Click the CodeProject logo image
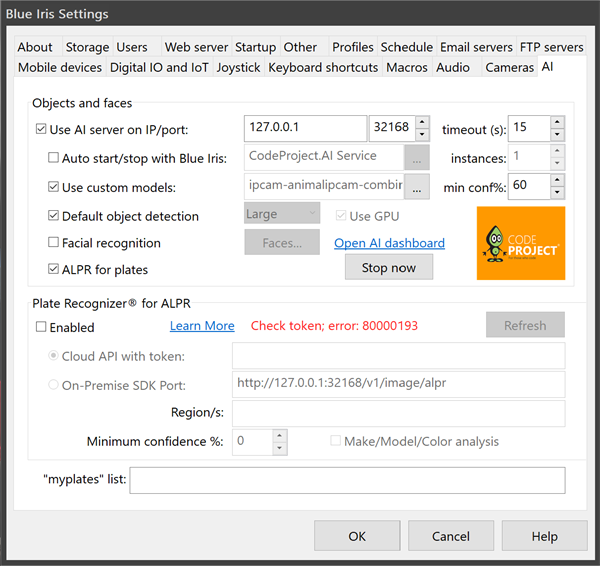 pyautogui.click(x=520, y=243)
